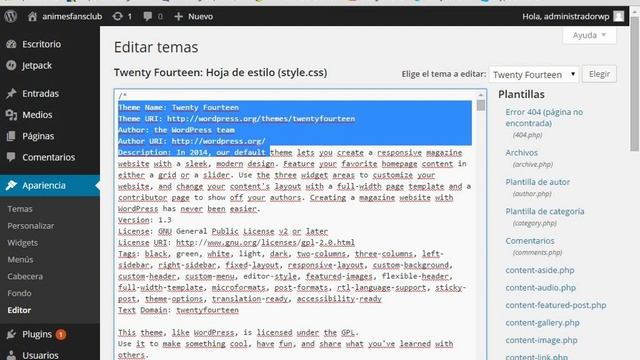Click the Version: 1.3 line
Screen dimensions: 640x360
coord(144,220)
